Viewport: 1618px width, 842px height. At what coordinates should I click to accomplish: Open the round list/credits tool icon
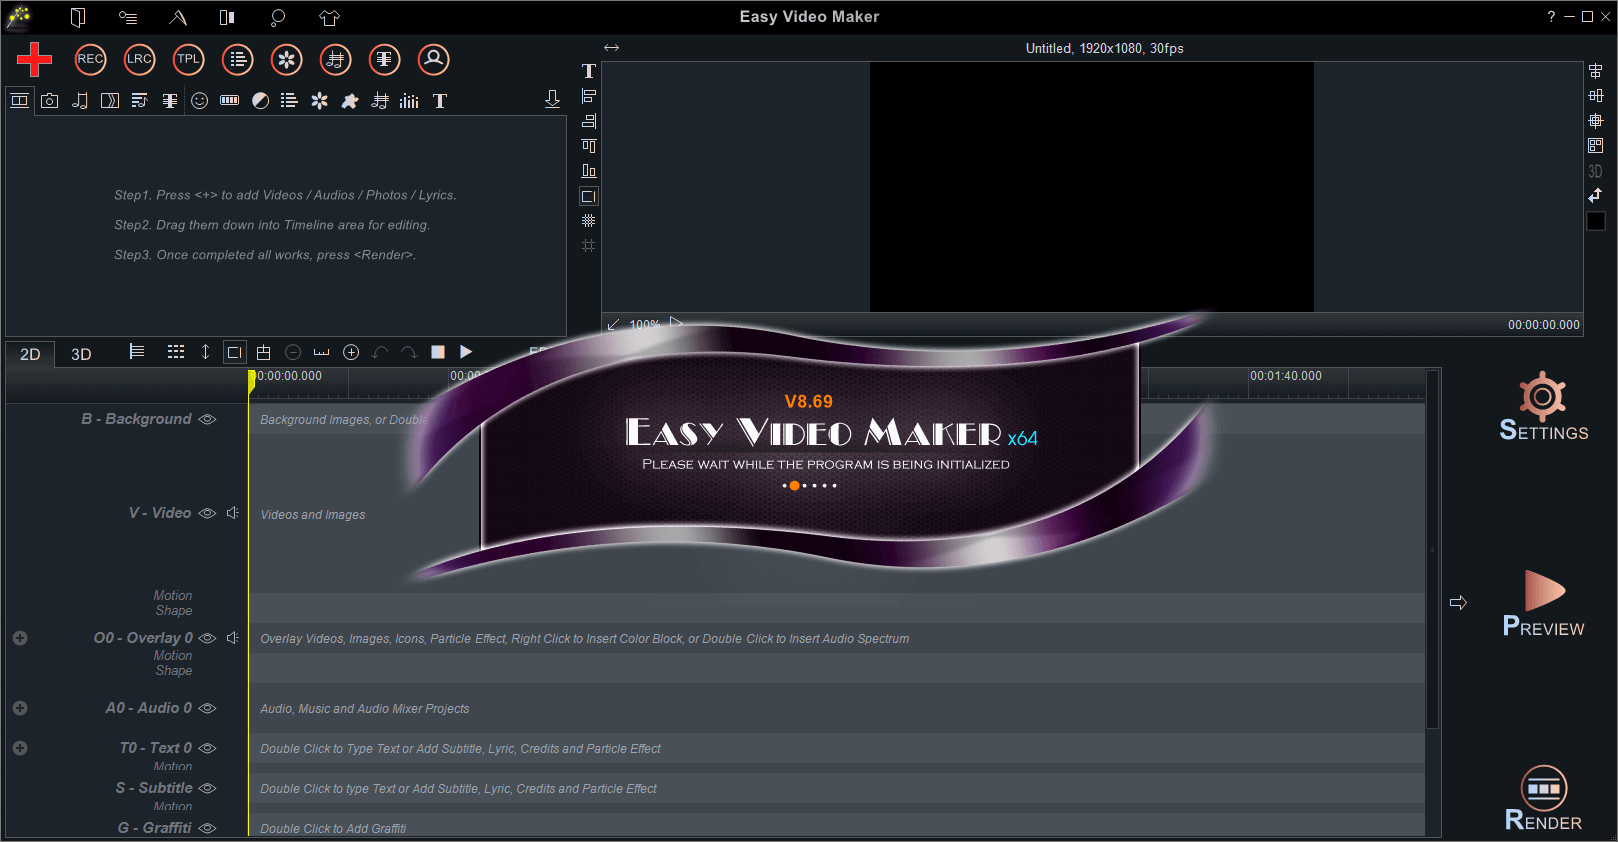click(x=237, y=59)
